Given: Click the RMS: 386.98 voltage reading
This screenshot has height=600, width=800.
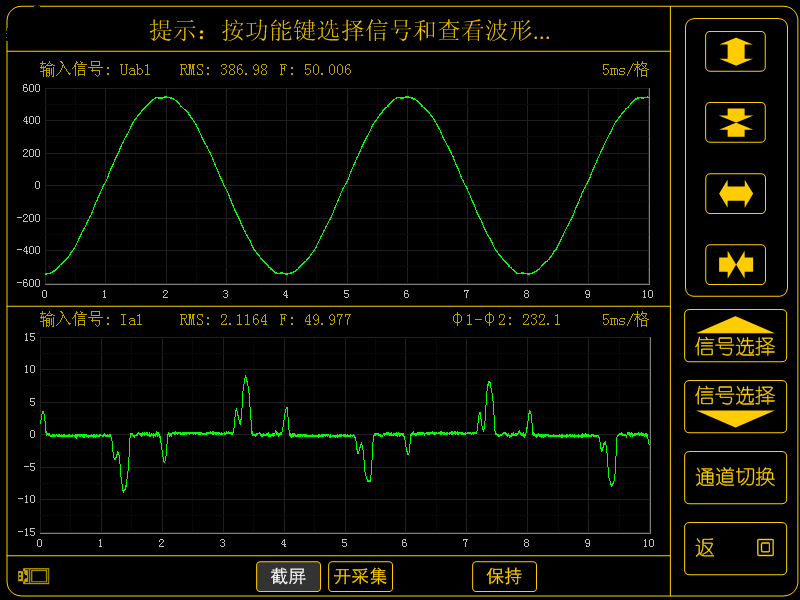Looking at the screenshot, I should 224,70.
